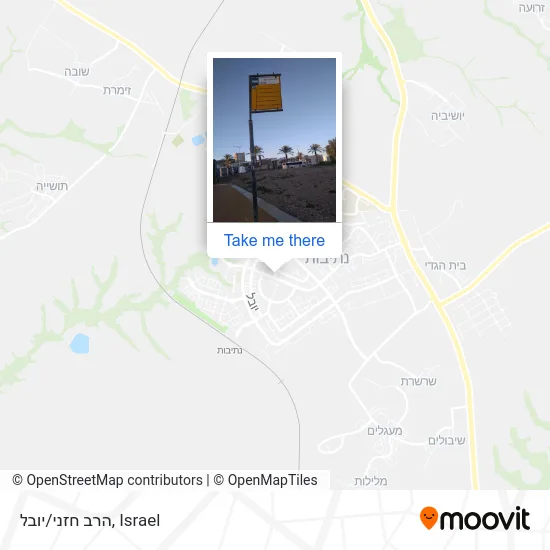Click the Take me there link

tap(274, 241)
